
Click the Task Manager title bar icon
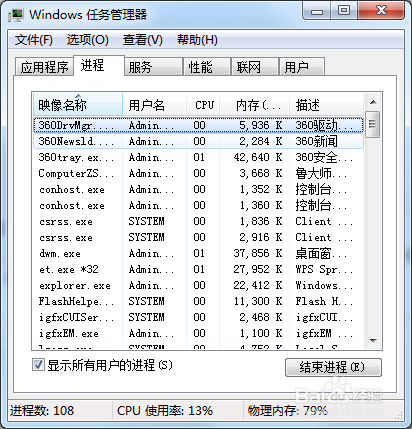pos(16,15)
